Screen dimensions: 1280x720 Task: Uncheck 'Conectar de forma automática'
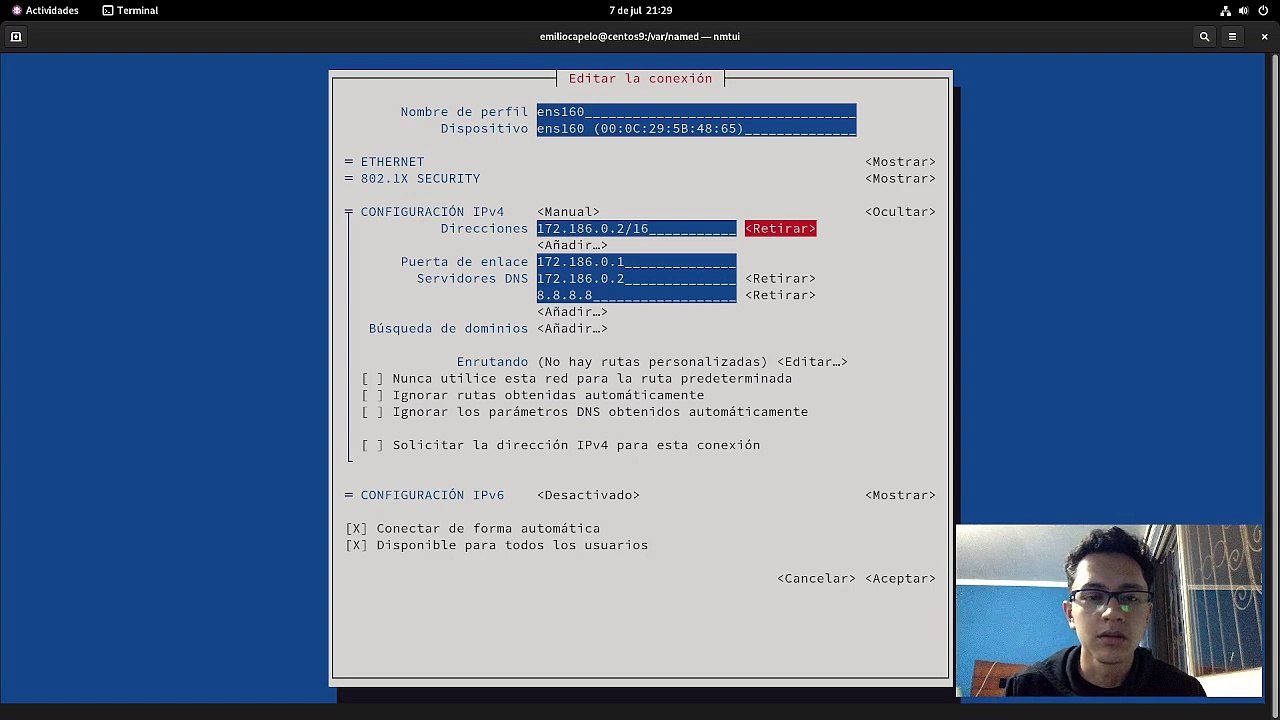[356, 529]
